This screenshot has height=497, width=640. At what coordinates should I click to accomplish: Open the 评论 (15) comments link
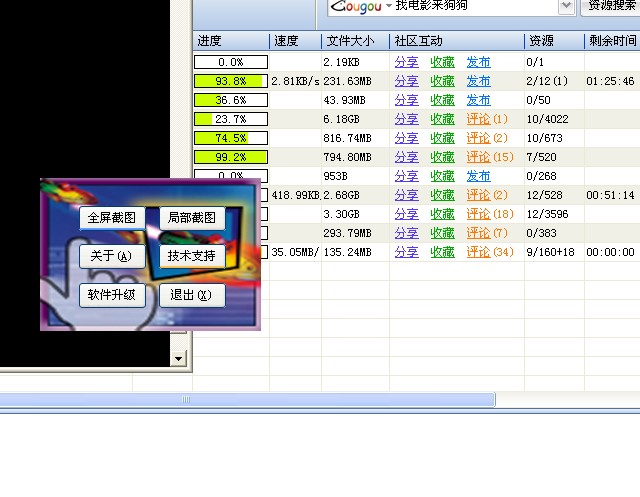tap(490, 157)
